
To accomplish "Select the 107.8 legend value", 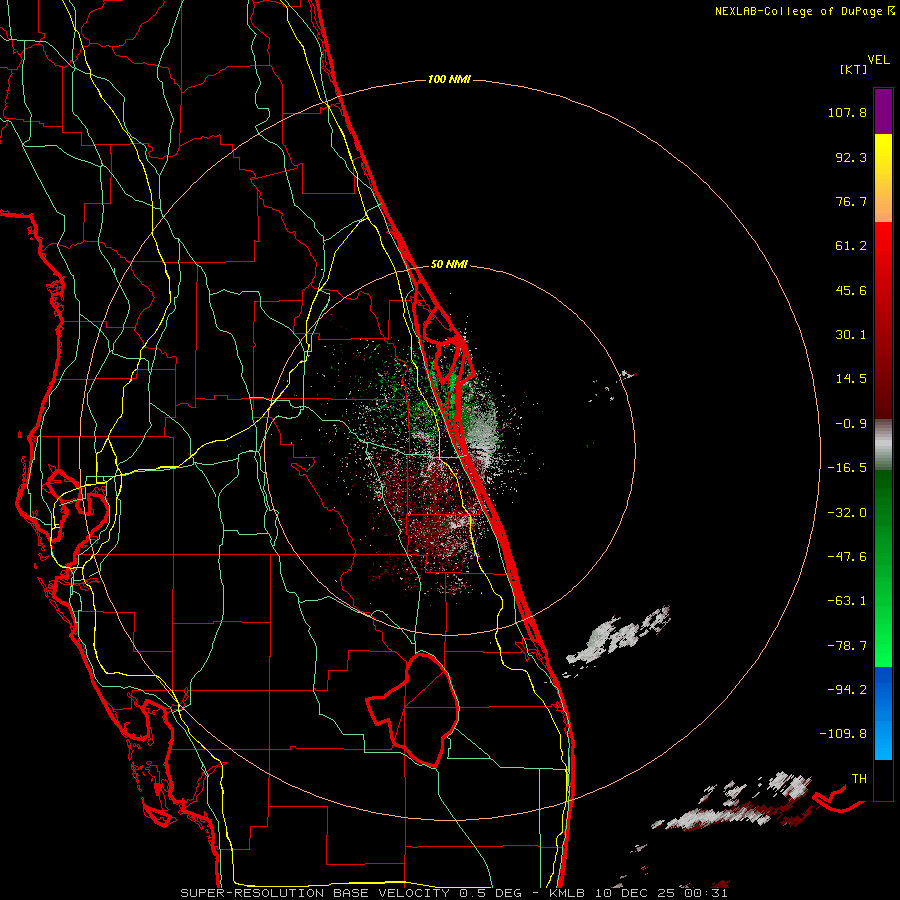I will pos(847,112).
